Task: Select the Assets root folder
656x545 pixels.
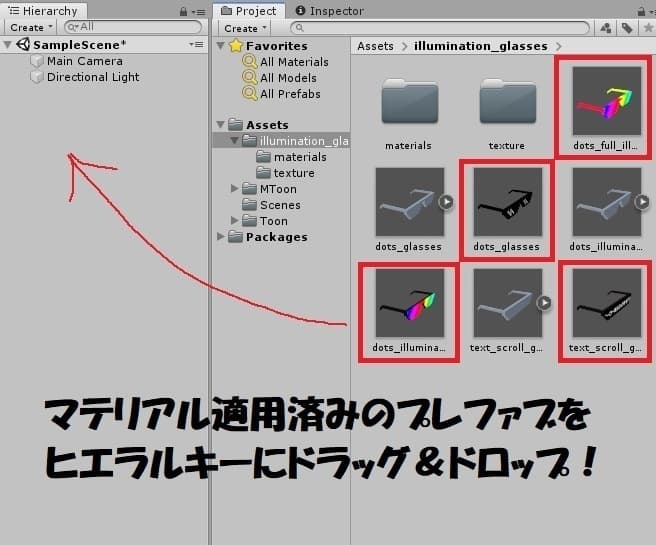Action: point(267,125)
